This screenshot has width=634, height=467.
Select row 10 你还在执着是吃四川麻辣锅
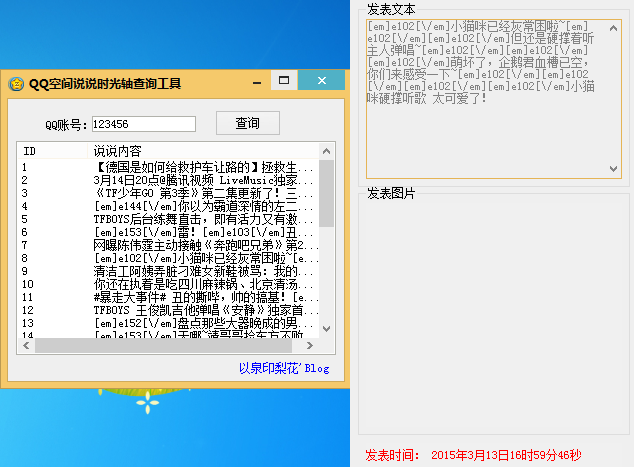(168, 284)
